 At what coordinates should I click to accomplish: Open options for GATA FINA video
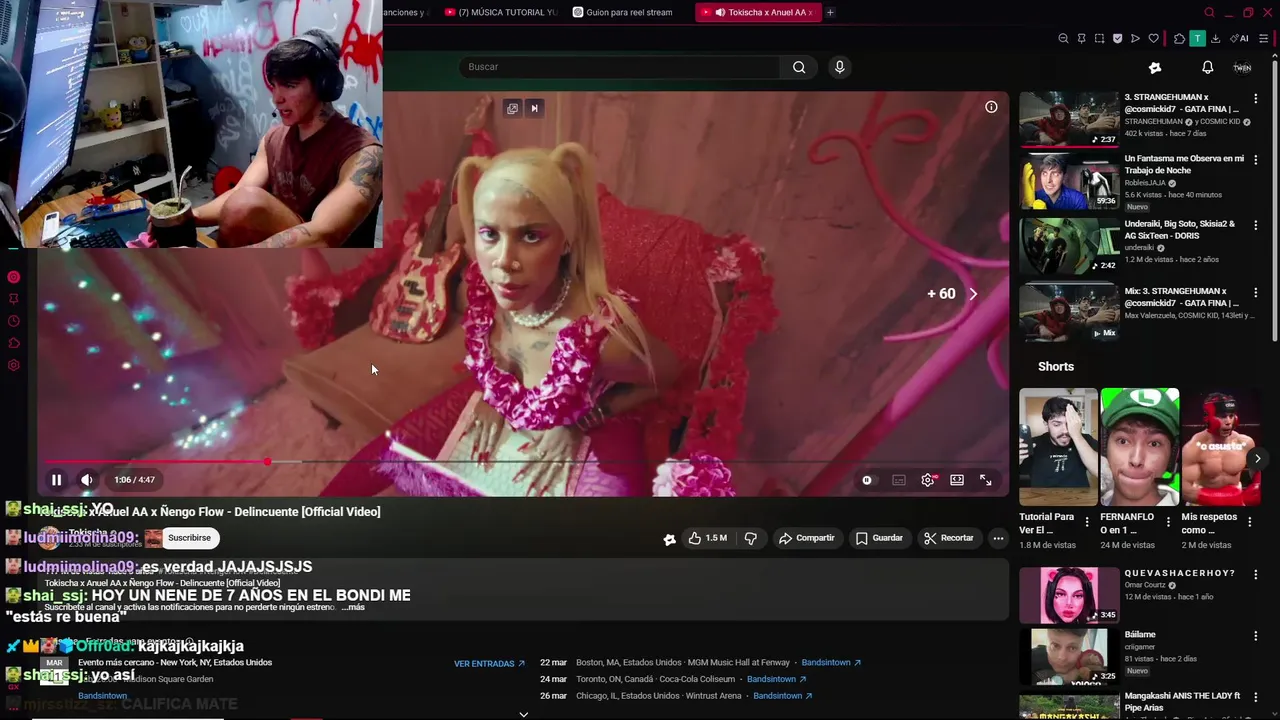1256,99
